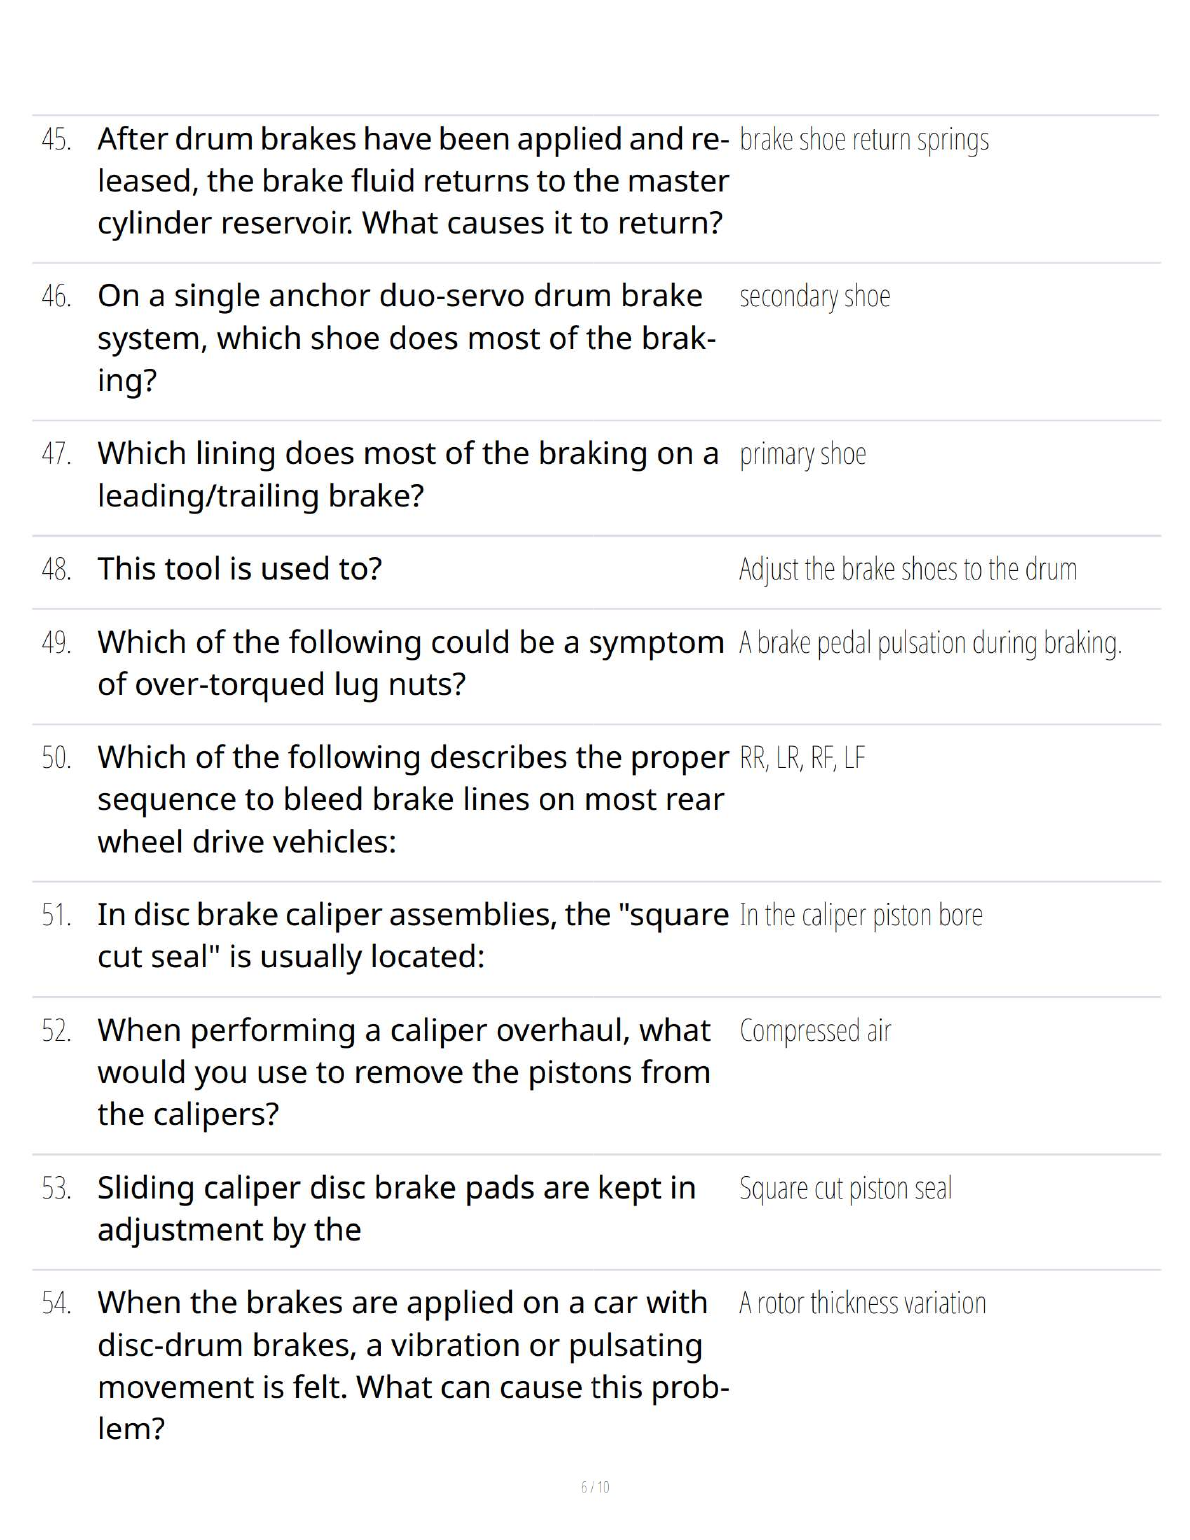The image size is (1190, 1540).
Task: Click question 51 about the square cut seal
Action: pos(412,936)
